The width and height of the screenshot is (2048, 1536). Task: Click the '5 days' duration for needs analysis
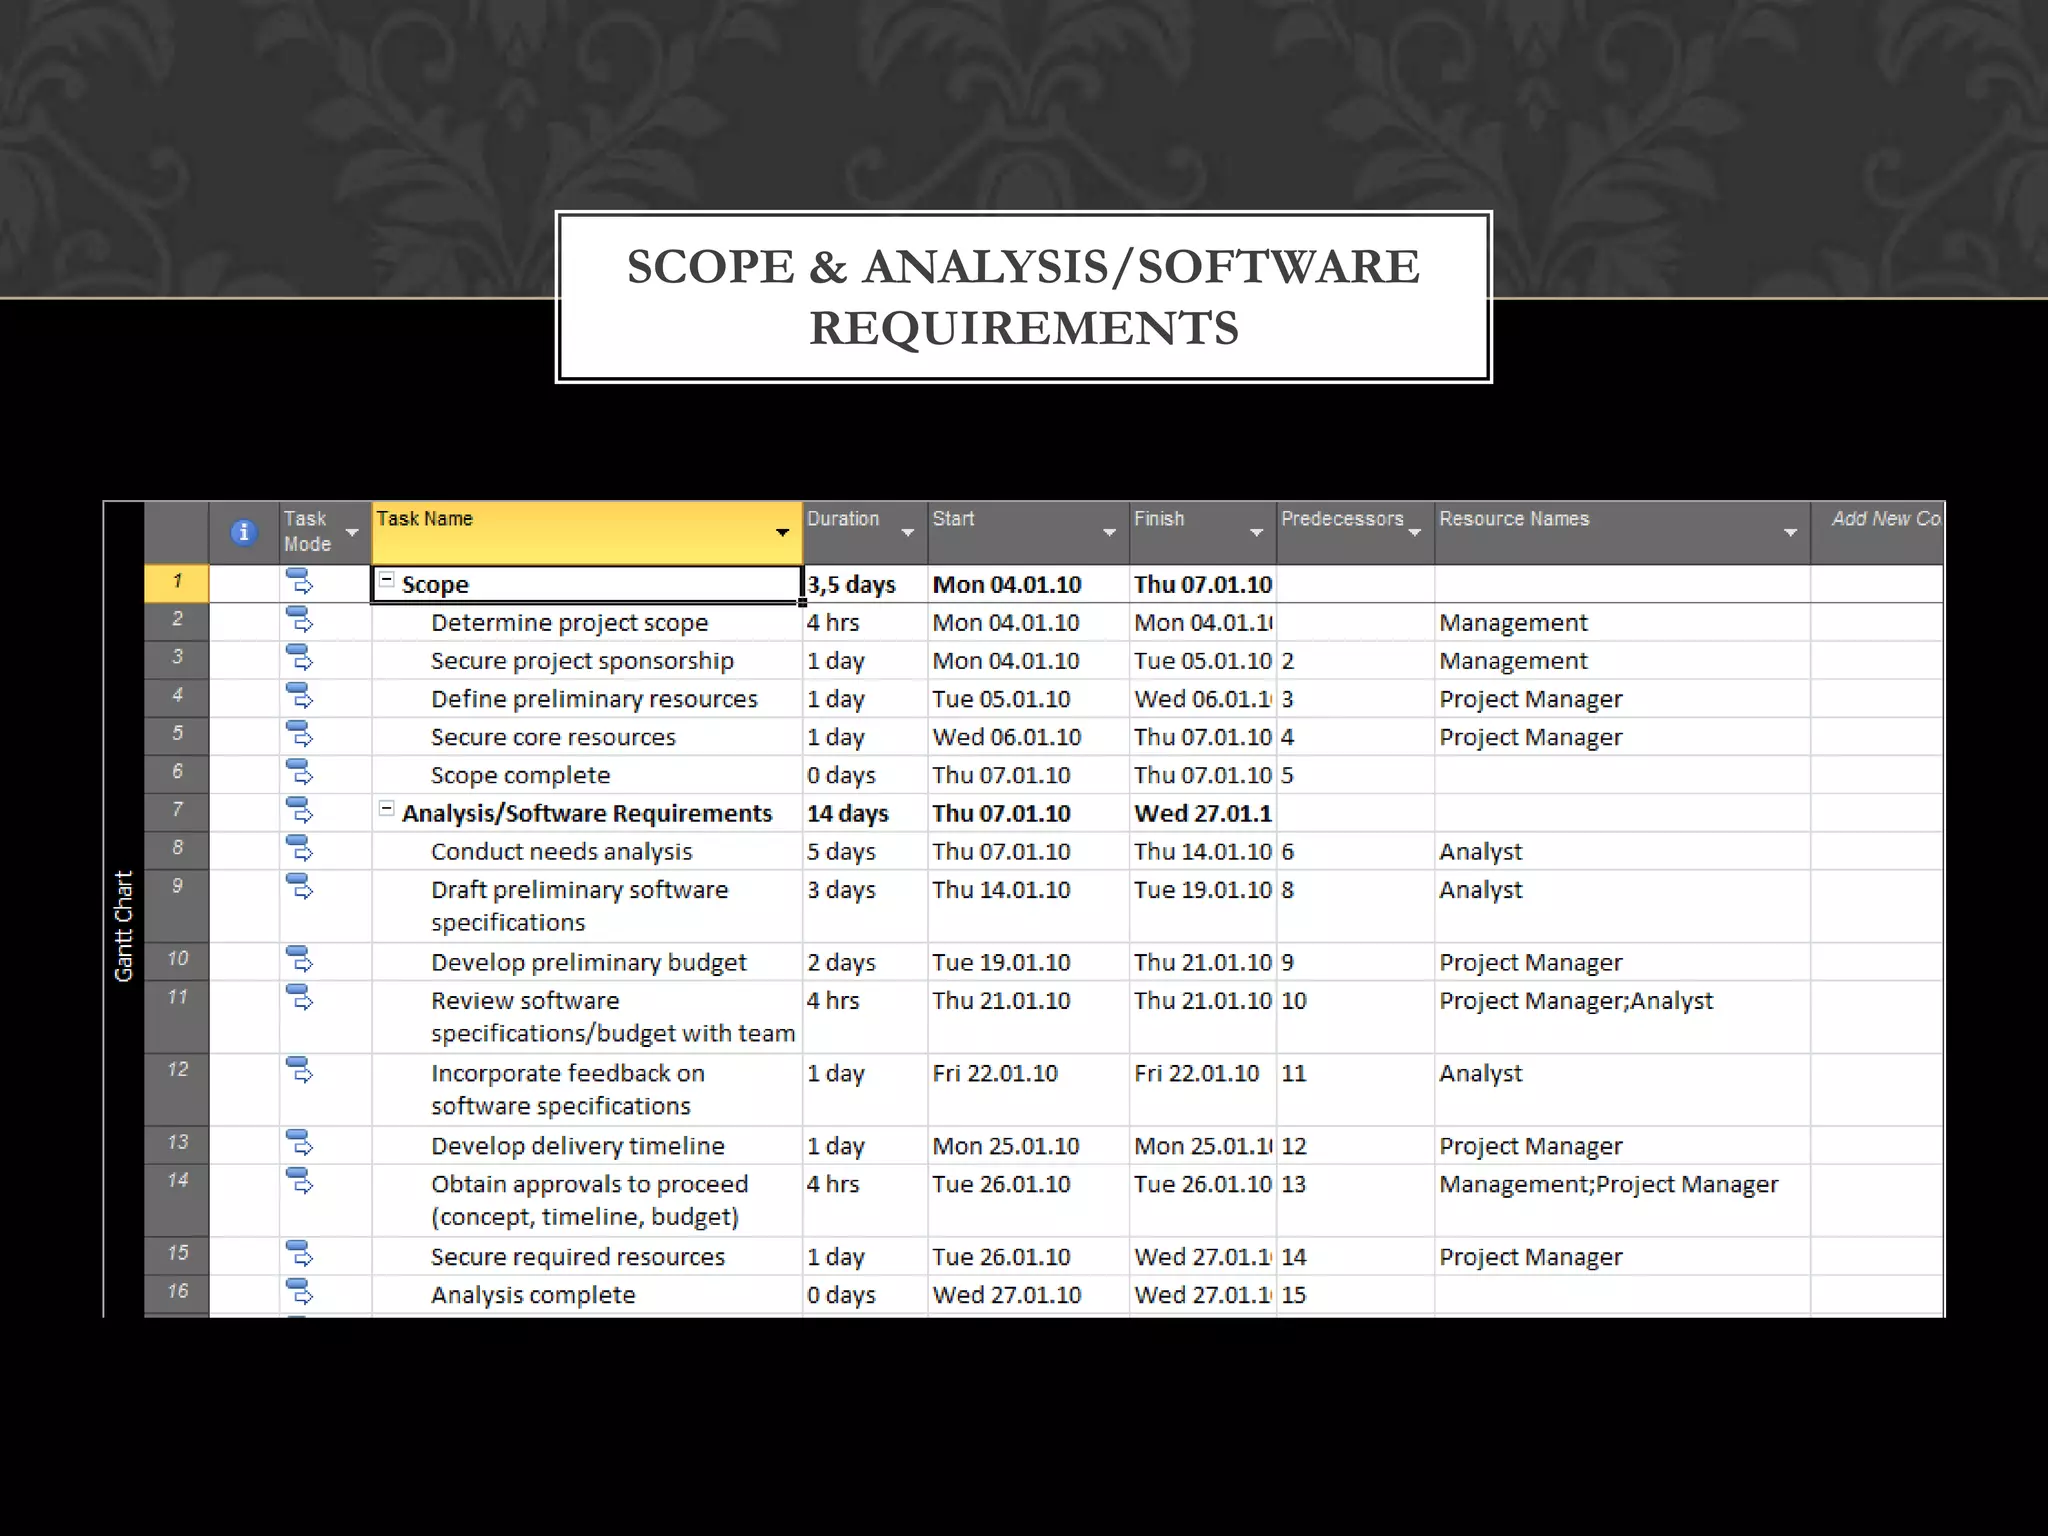[865, 851]
